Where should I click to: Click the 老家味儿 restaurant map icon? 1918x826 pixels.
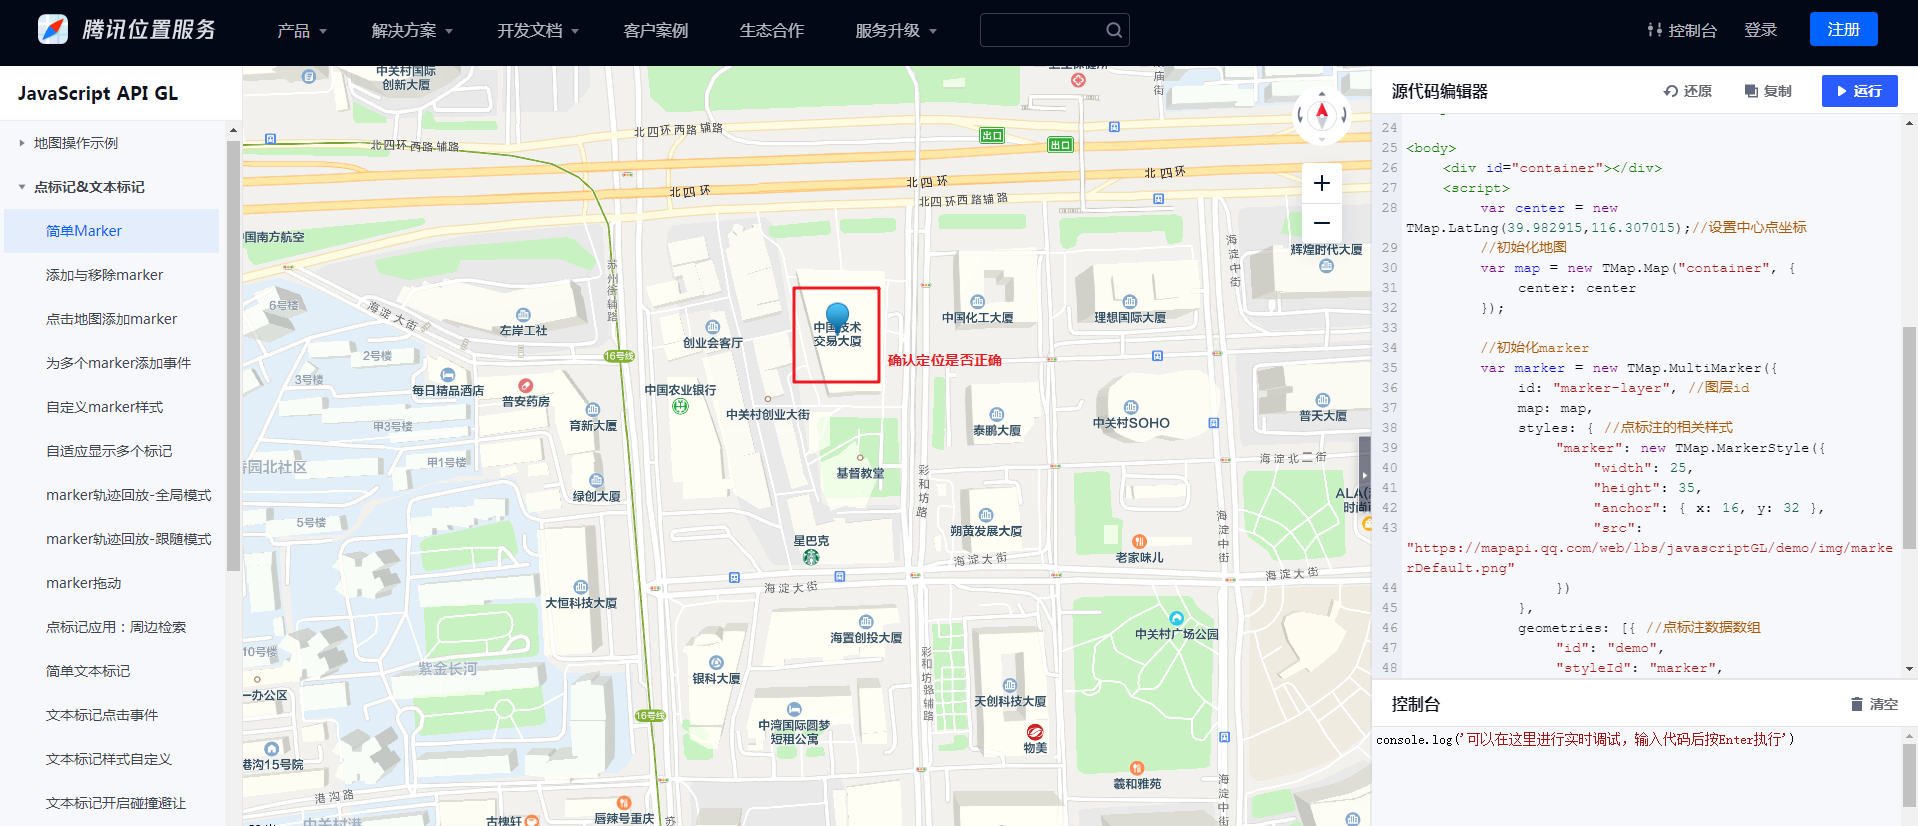(x=1139, y=541)
